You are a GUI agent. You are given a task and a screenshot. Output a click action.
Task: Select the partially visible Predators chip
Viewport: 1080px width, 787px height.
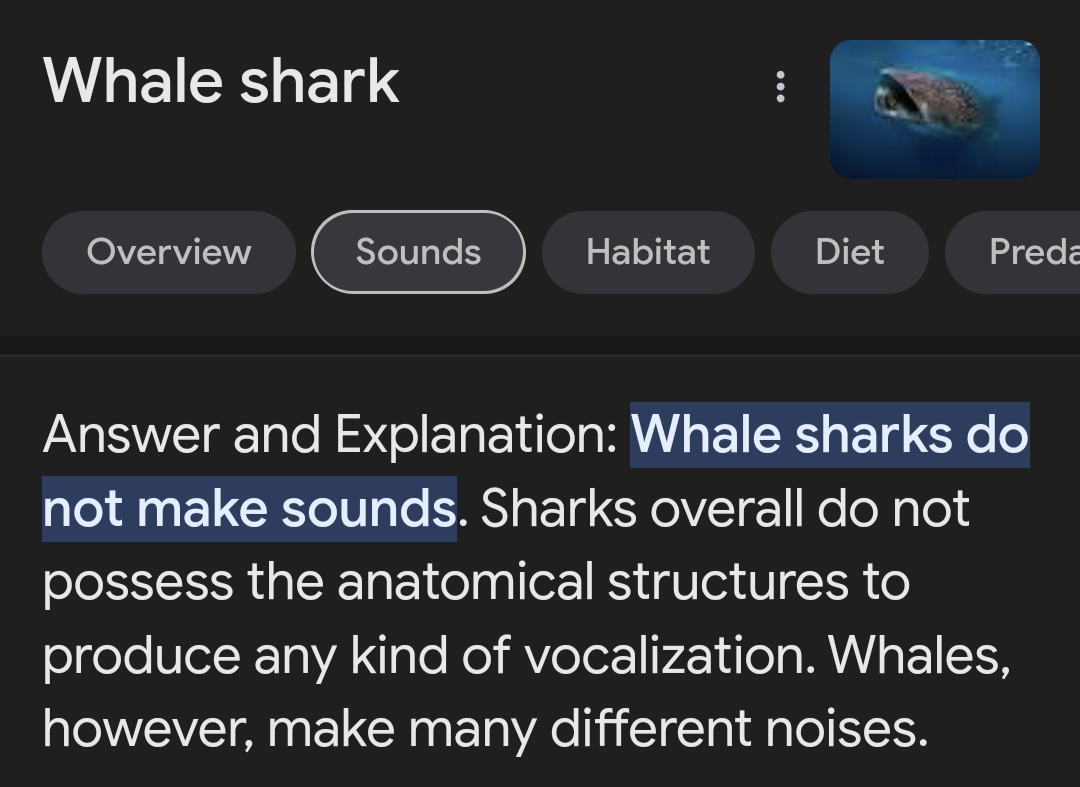tap(1012, 252)
